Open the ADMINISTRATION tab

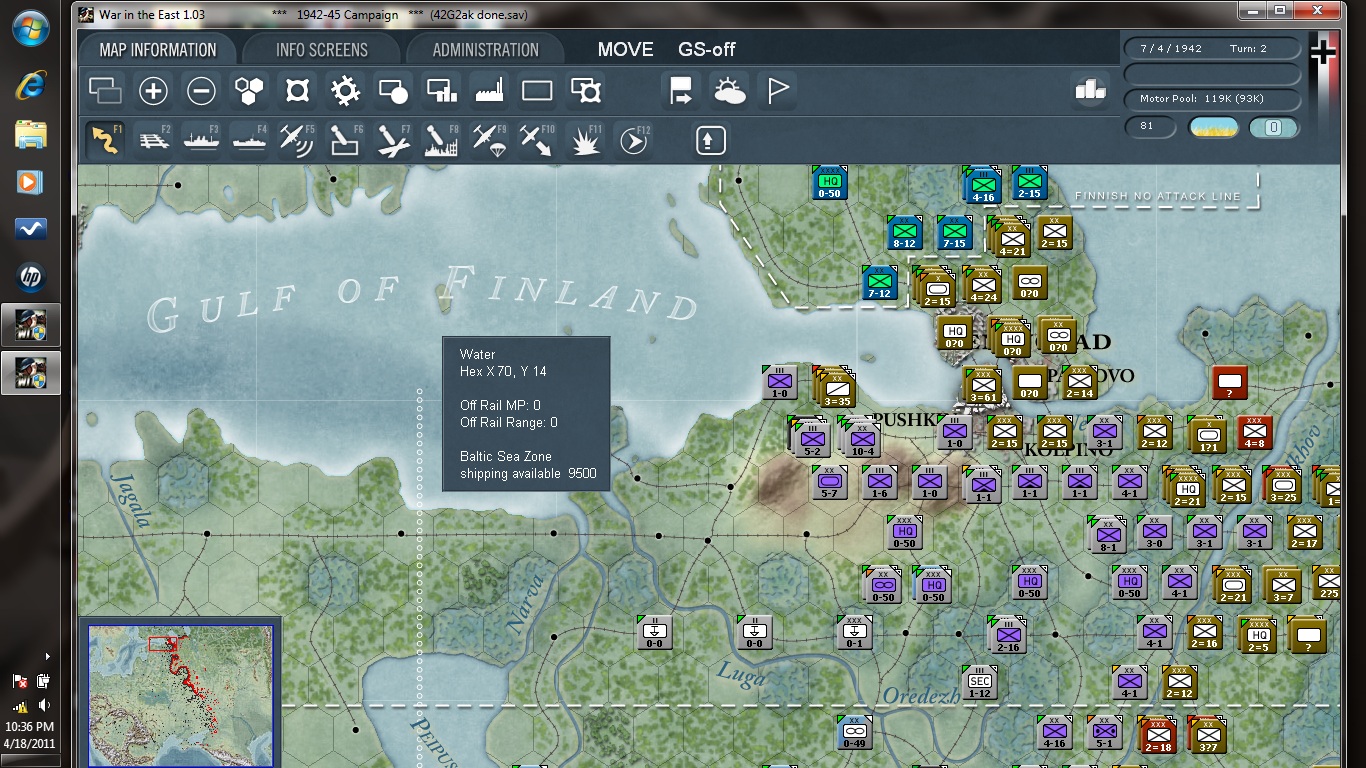point(485,50)
